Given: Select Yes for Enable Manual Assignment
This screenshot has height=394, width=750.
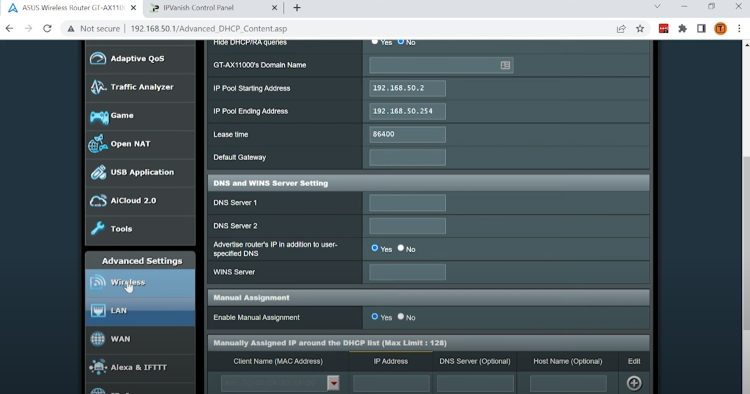Looking at the screenshot, I should coord(375,317).
